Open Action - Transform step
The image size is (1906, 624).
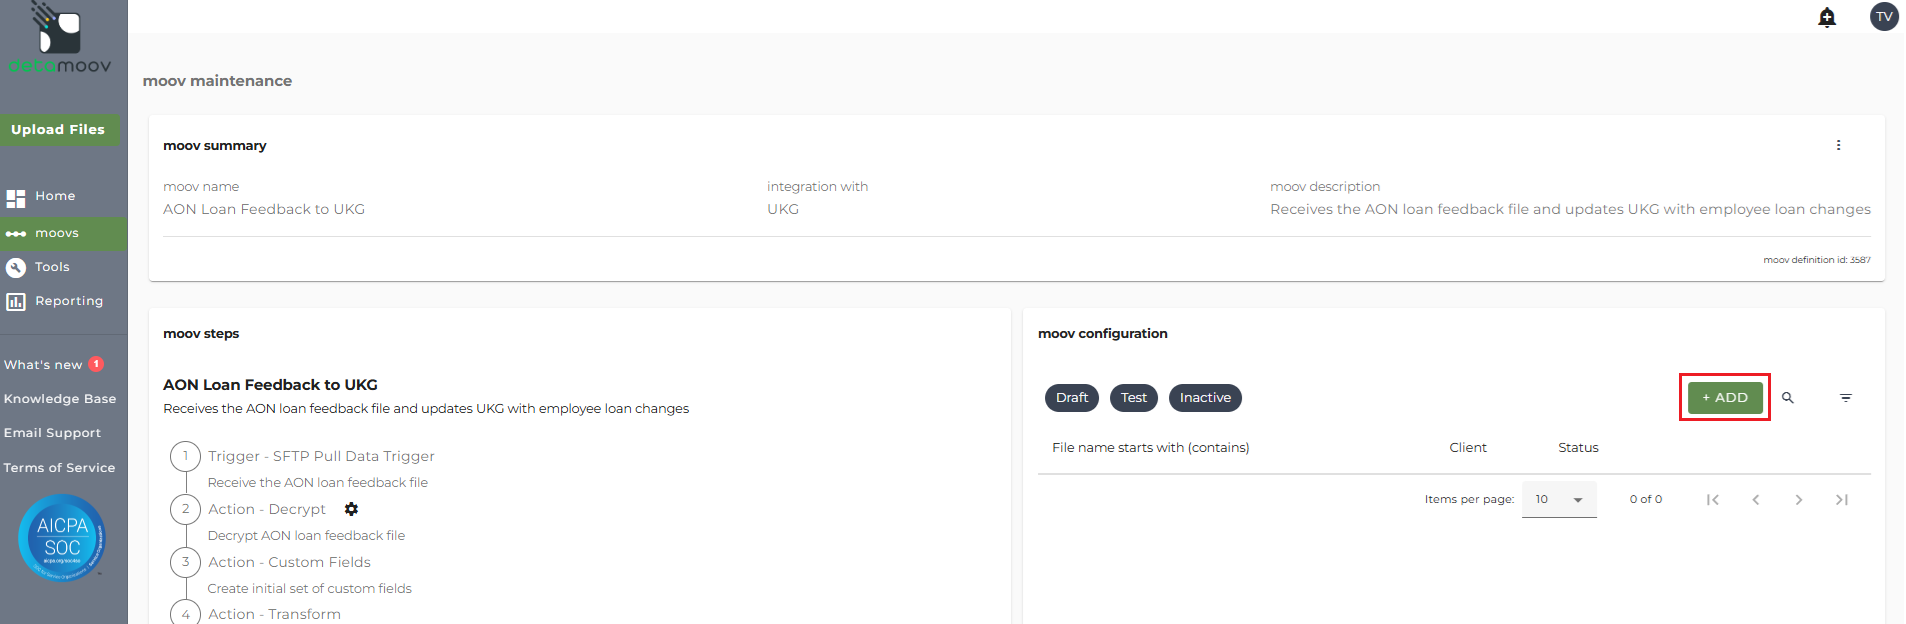coord(274,614)
